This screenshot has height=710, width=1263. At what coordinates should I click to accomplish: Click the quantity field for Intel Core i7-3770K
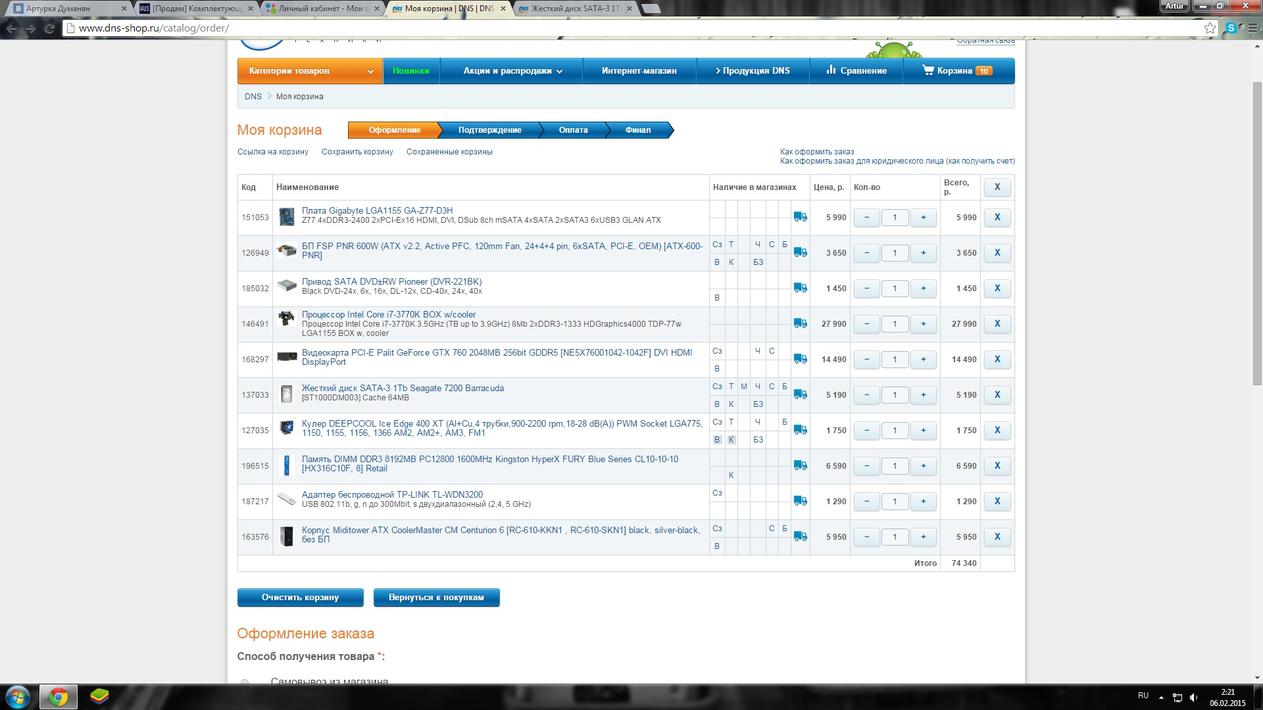(x=895, y=323)
